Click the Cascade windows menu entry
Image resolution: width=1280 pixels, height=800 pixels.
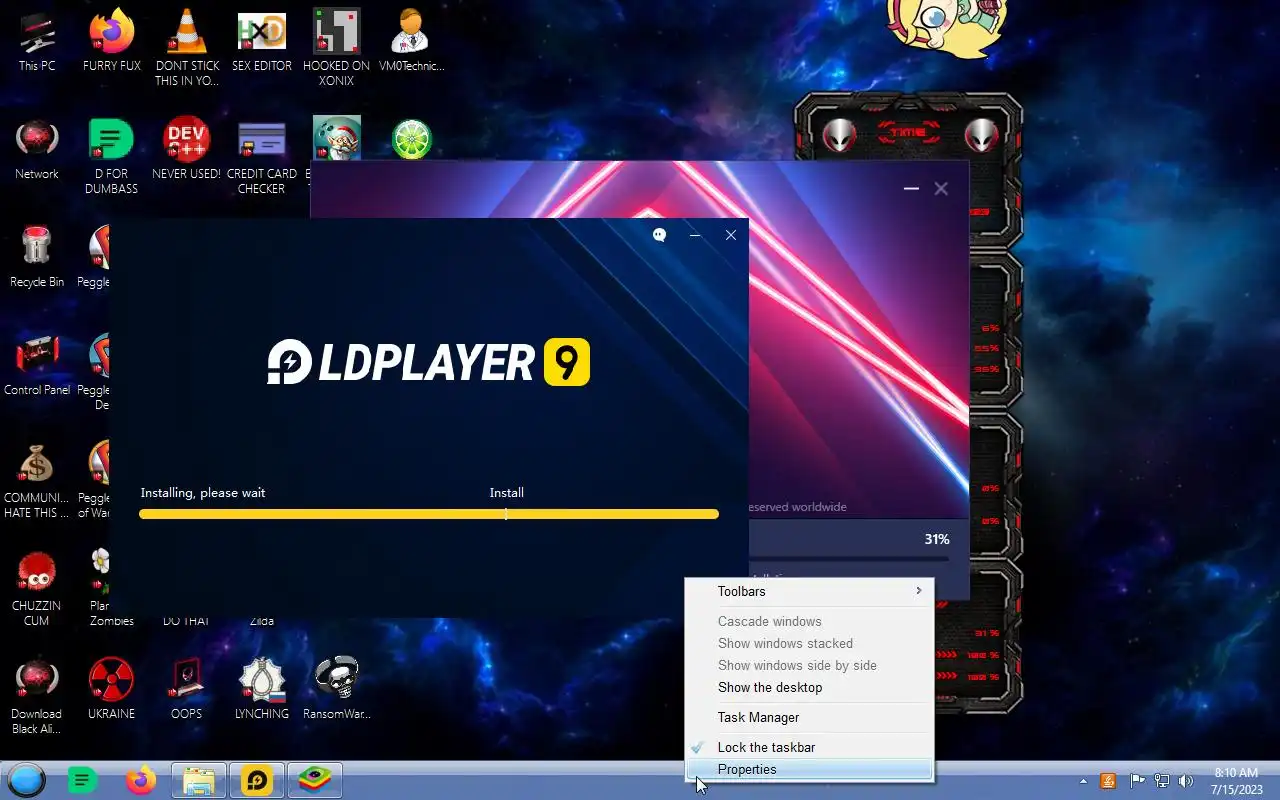(x=809, y=621)
